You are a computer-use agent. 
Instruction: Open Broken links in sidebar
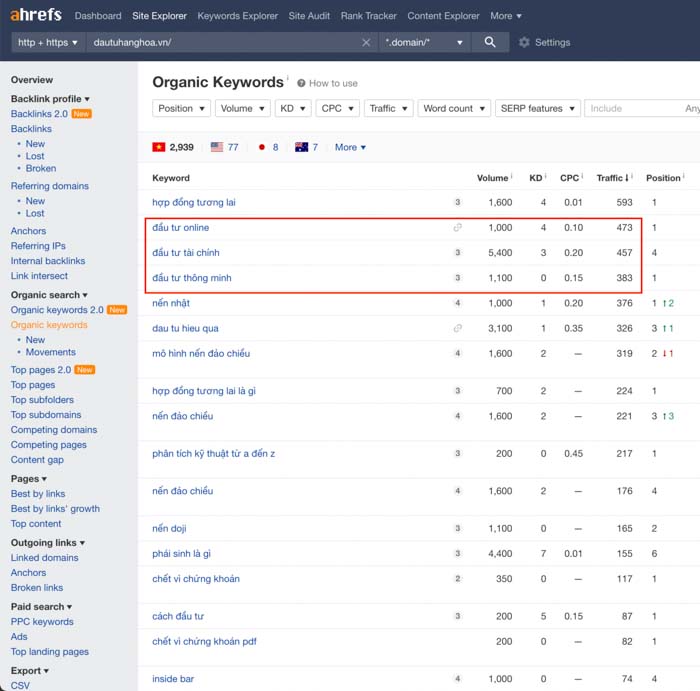[x=37, y=588]
